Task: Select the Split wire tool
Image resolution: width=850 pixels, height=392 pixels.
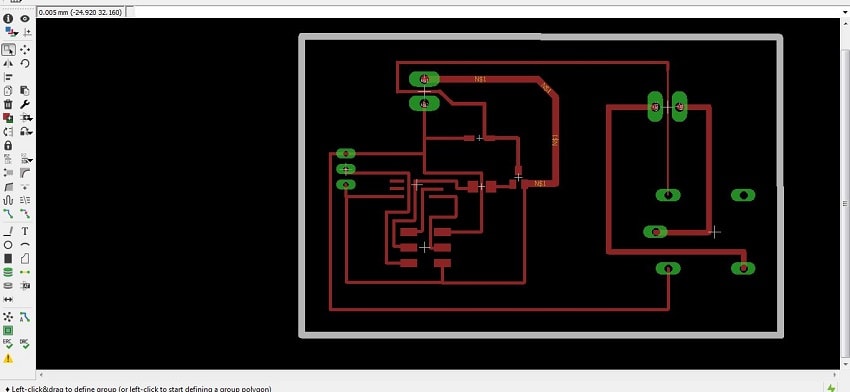Action: point(8,187)
